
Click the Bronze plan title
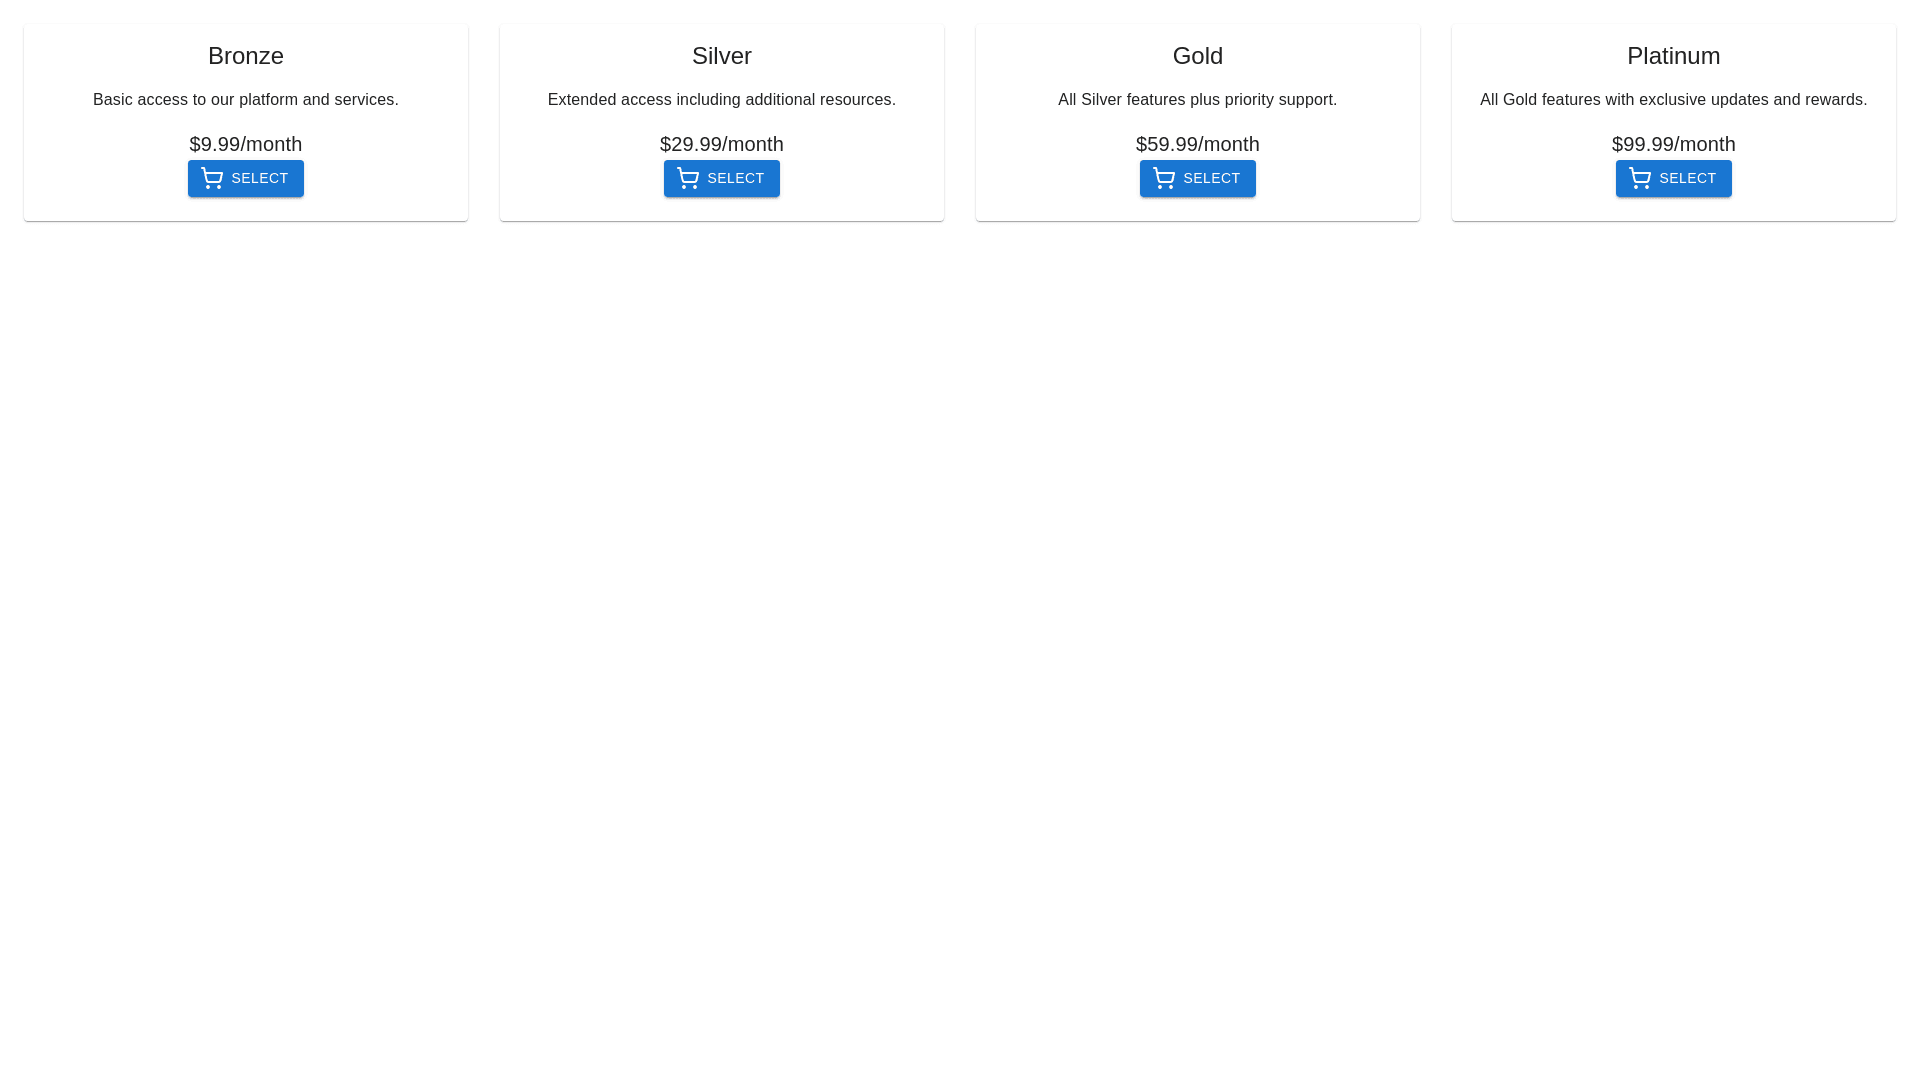pos(245,56)
